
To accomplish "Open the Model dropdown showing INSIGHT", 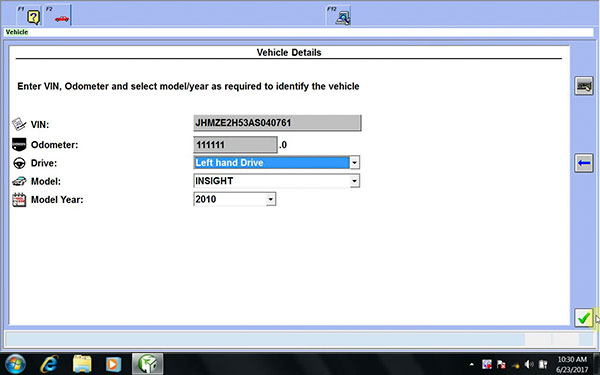I will [277, 181].
